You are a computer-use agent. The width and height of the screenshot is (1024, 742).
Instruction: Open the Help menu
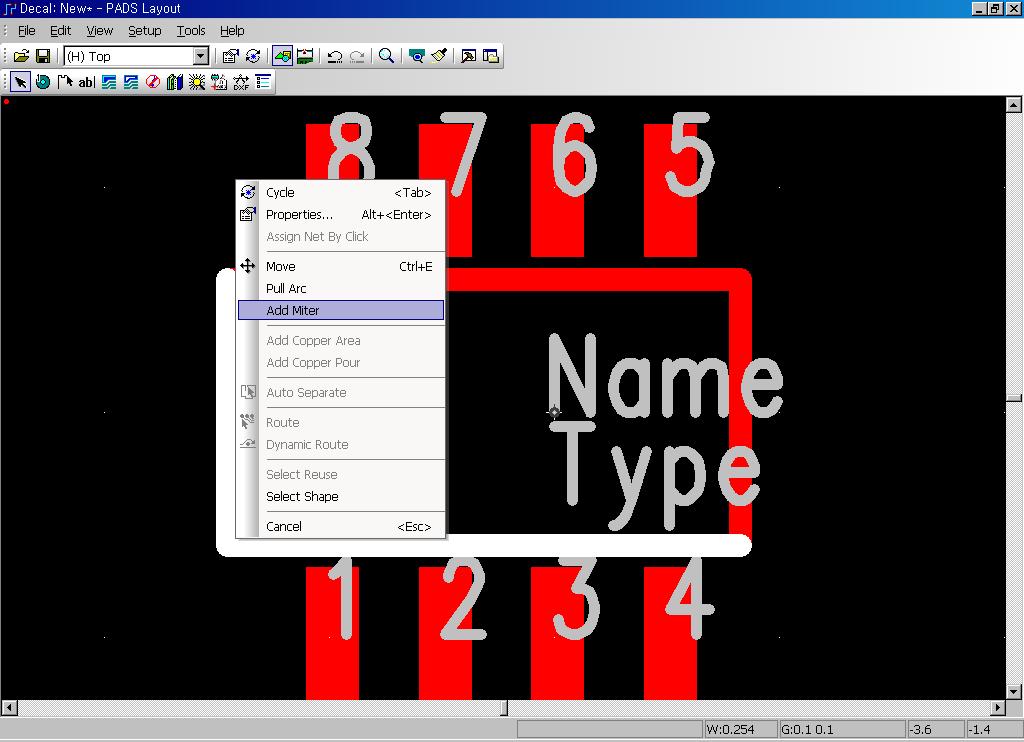[x=232, y=31]
